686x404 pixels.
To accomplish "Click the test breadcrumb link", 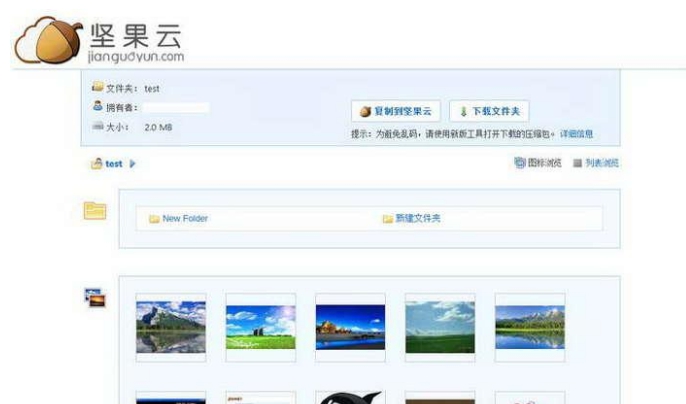I will pyautogui.click(x=114, y=164).
